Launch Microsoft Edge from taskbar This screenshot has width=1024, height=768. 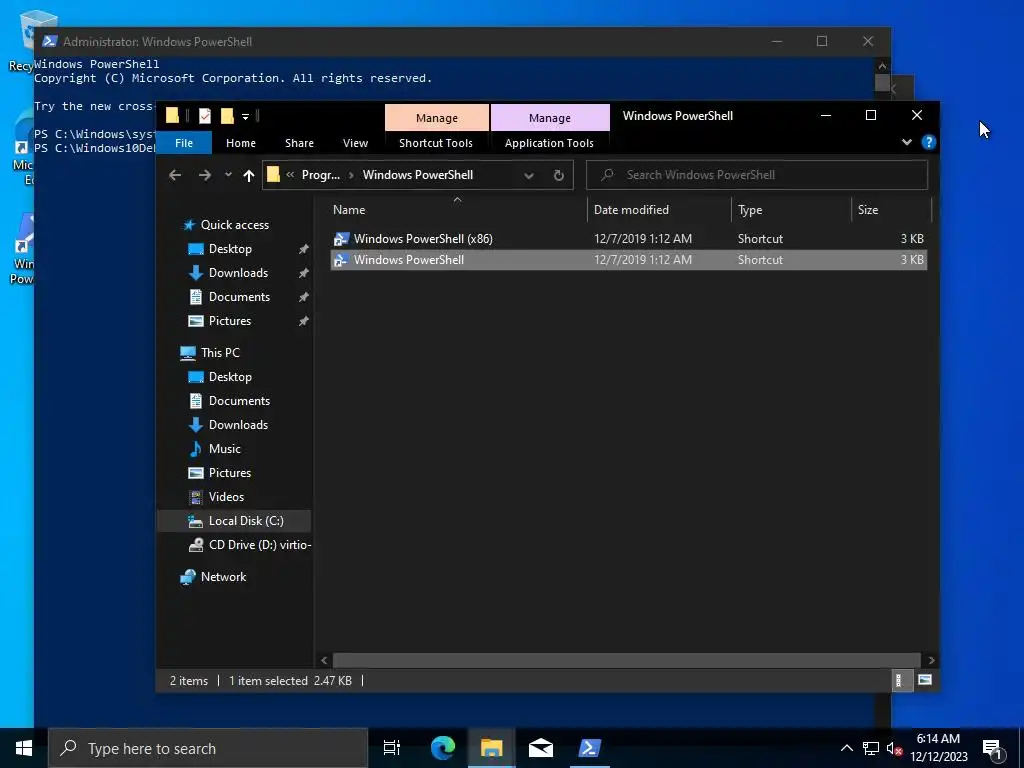coord(442,748)
